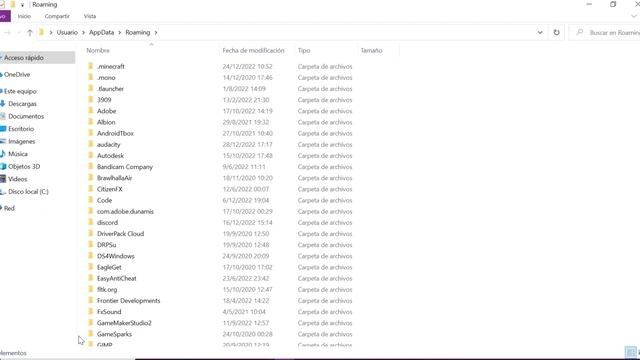Open Imágenes in navigation pane
The height and width of the screenshot is (360, 640).
tap(22, 142)
